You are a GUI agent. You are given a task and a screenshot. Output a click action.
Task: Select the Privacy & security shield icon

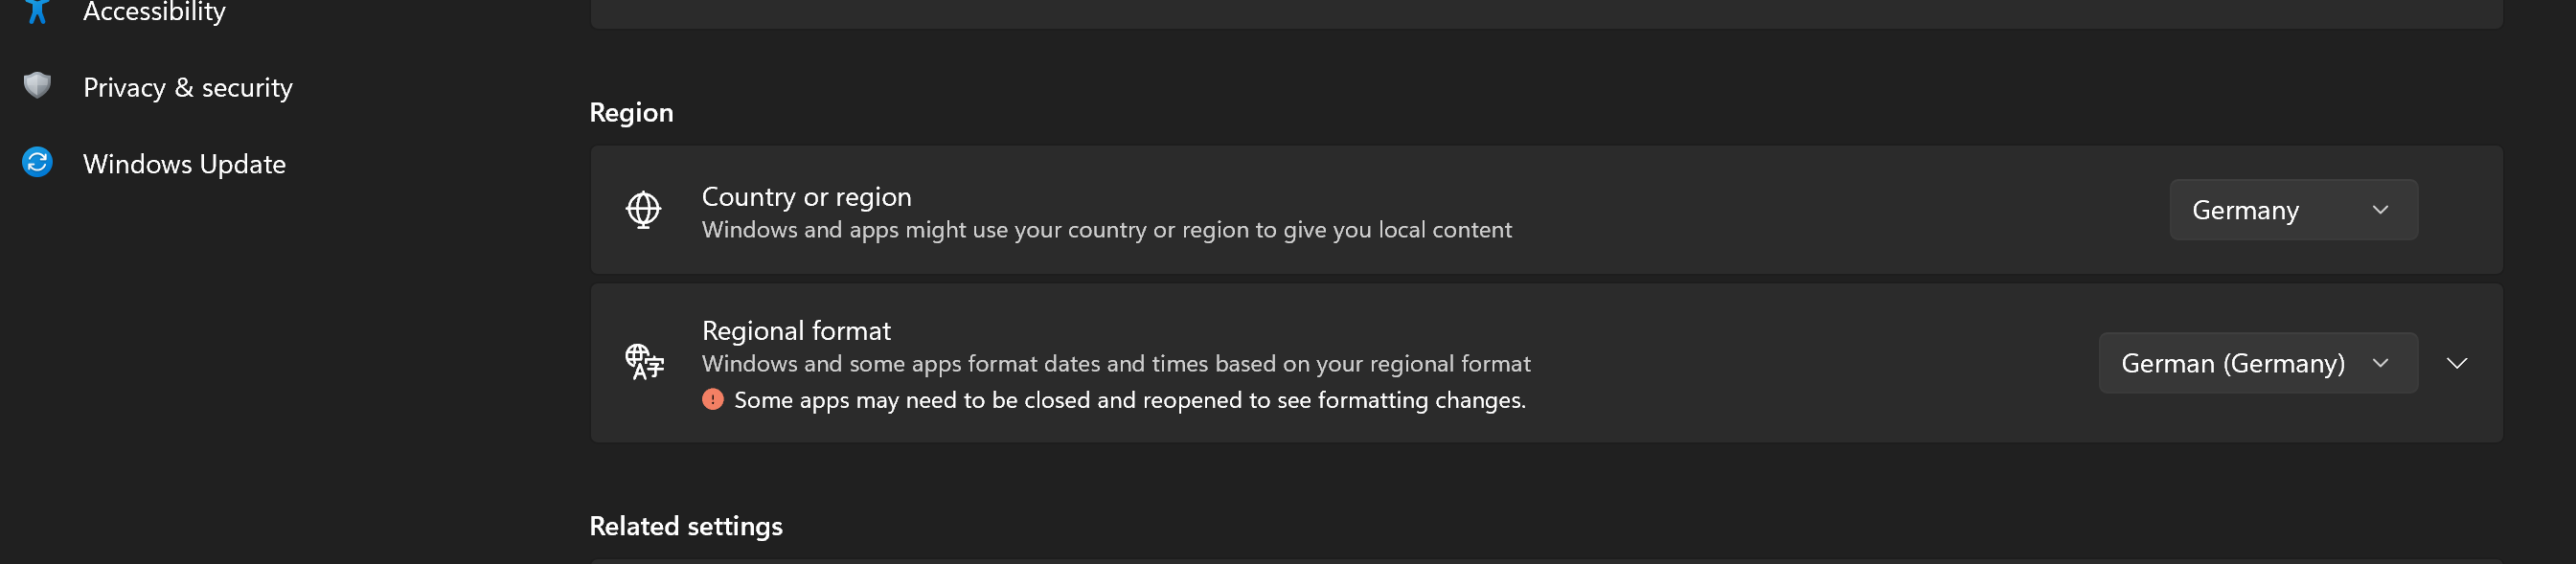click(x=37, y=86)
